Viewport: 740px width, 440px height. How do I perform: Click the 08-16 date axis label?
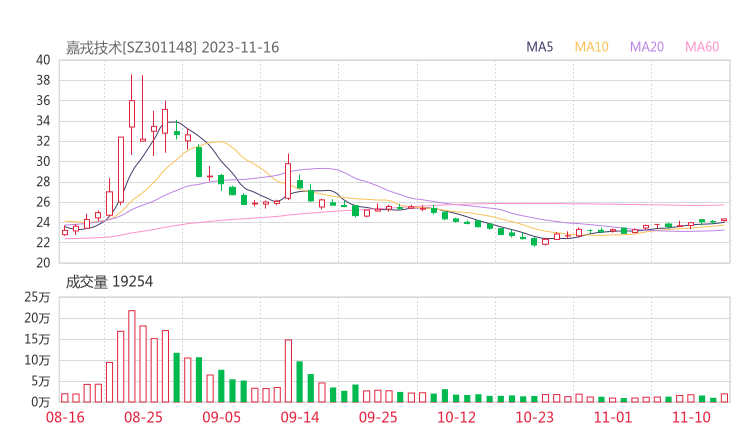tap(65, 417)
